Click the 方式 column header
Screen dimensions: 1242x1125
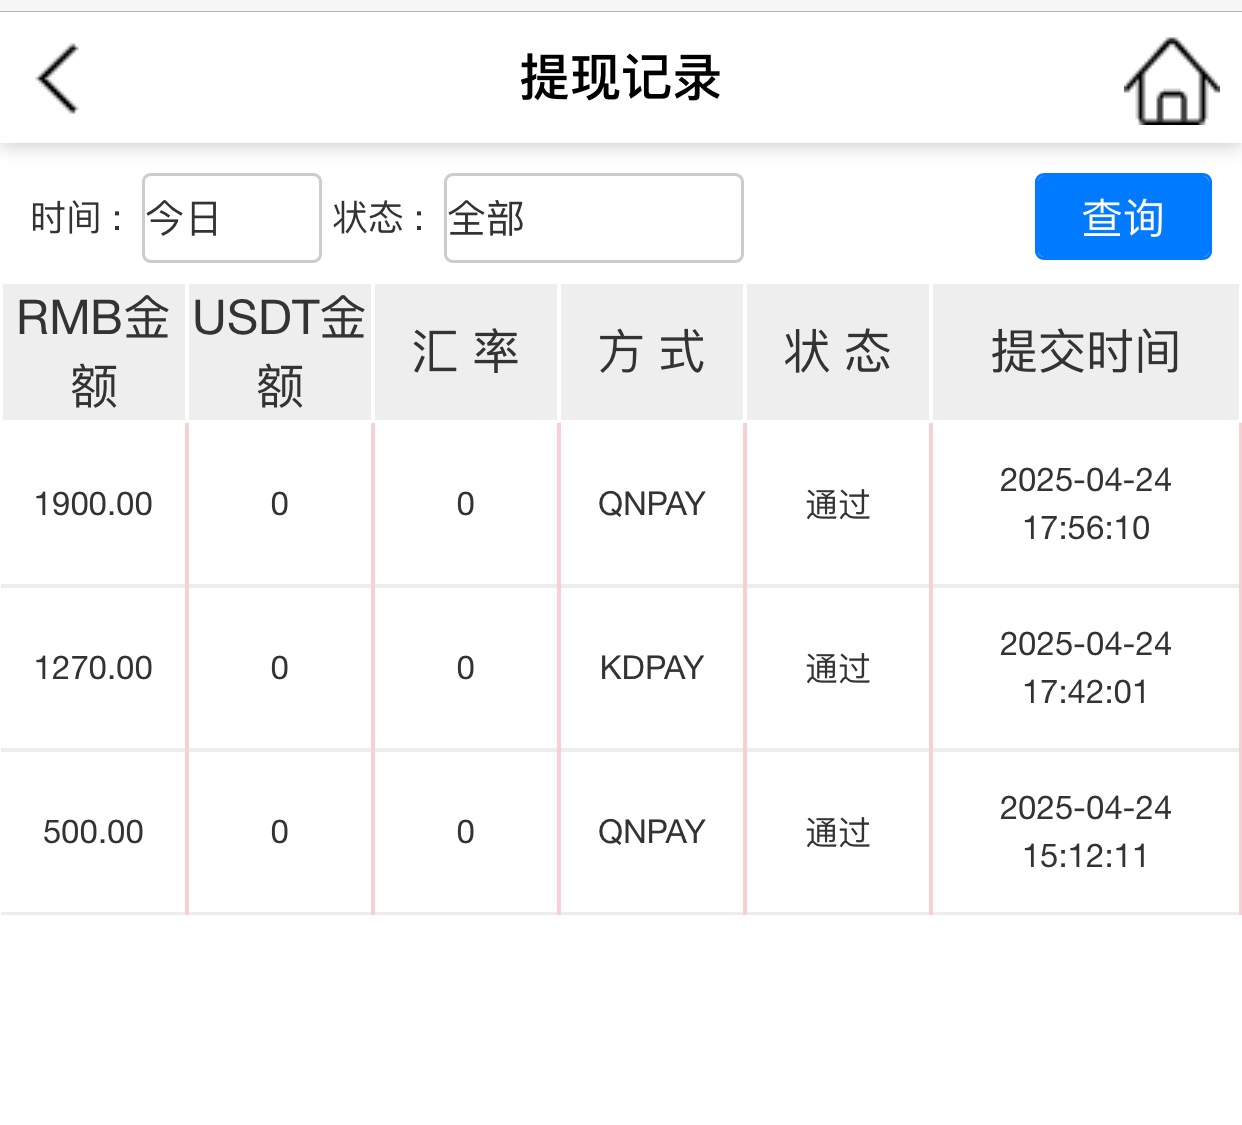[651, 352]
